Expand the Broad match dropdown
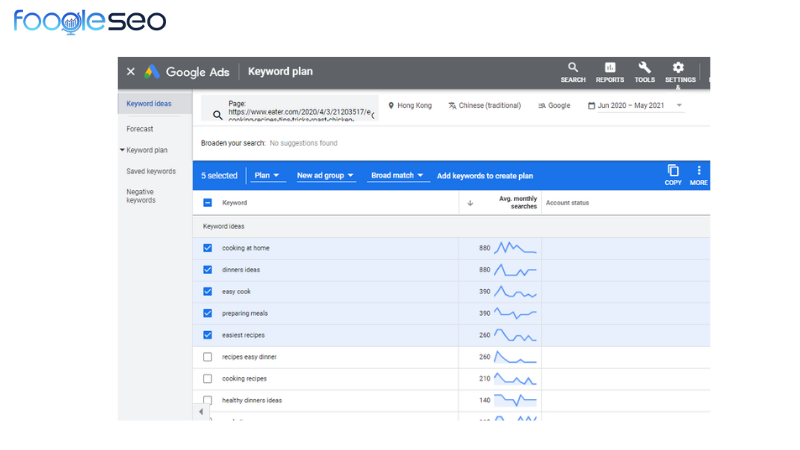This screenshot has height=450, width=800. 397,176
